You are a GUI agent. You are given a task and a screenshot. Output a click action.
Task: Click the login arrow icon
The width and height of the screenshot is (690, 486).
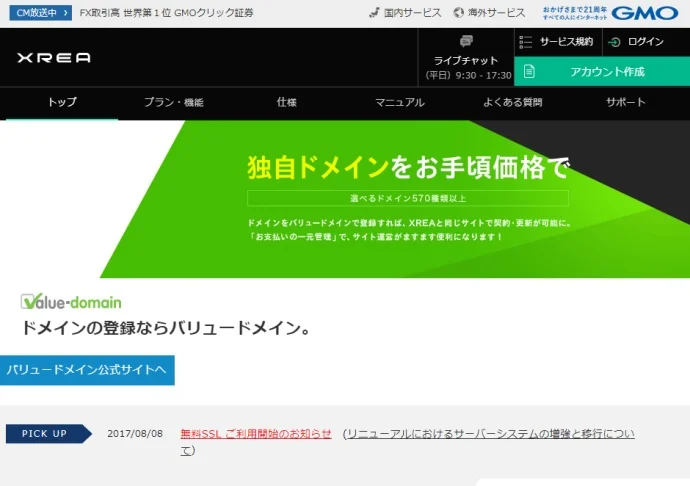coord(614,42)
